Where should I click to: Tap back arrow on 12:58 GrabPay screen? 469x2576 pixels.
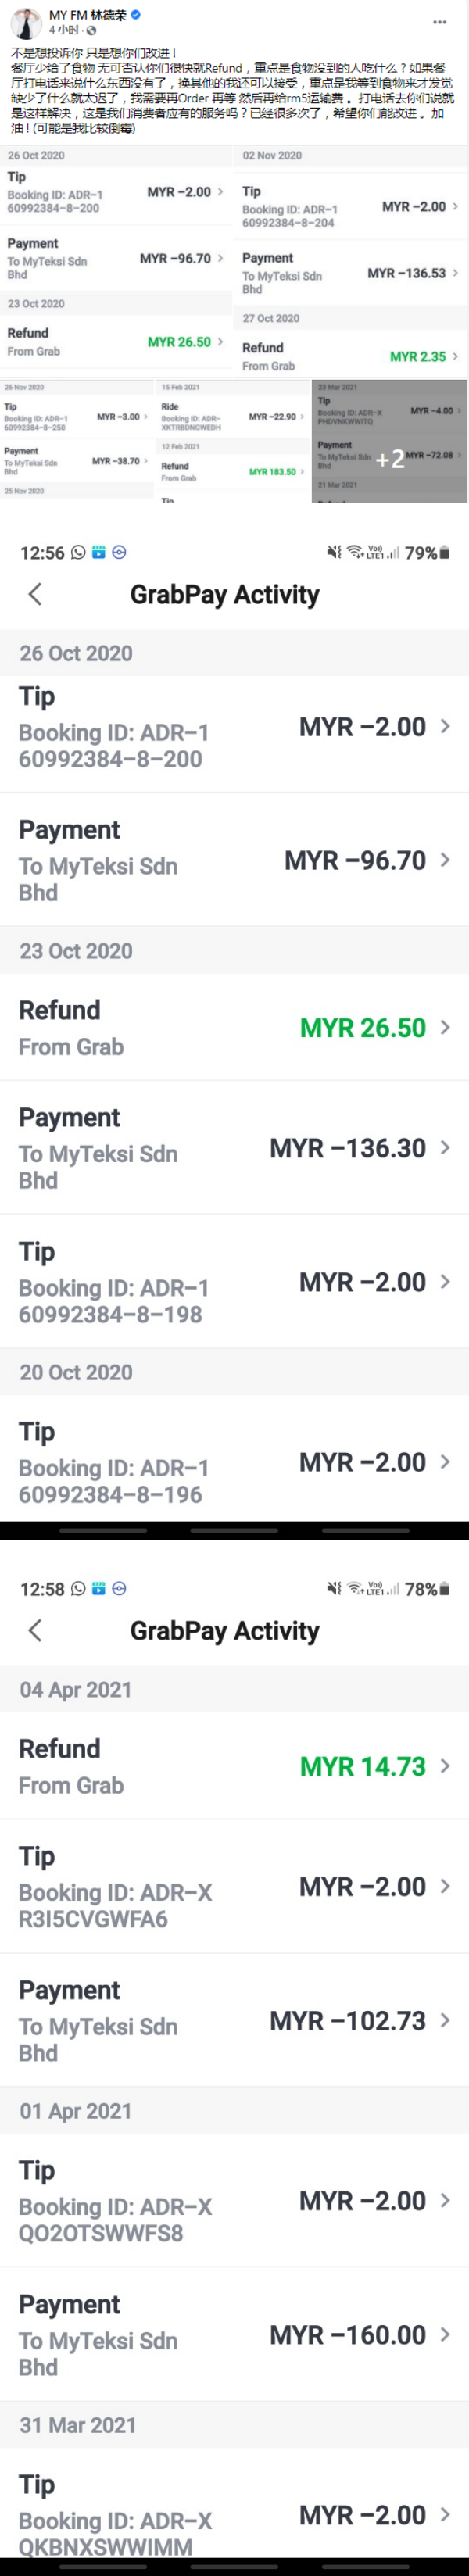tap(35, 1630)
